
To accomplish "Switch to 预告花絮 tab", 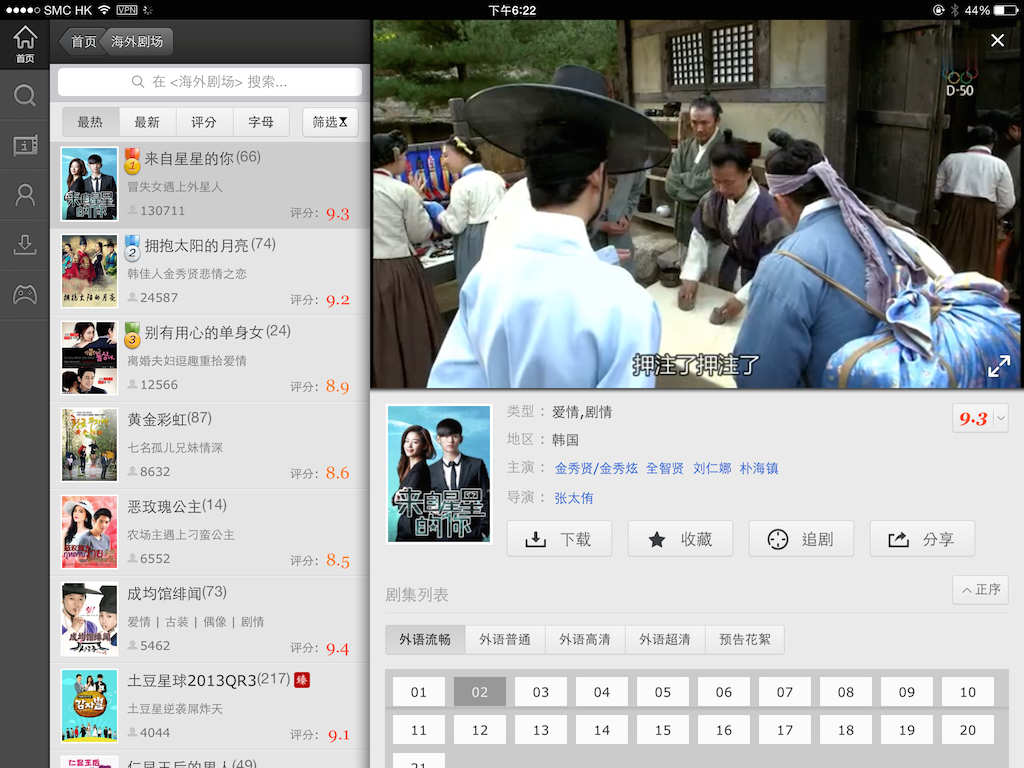I will [744, 639].
